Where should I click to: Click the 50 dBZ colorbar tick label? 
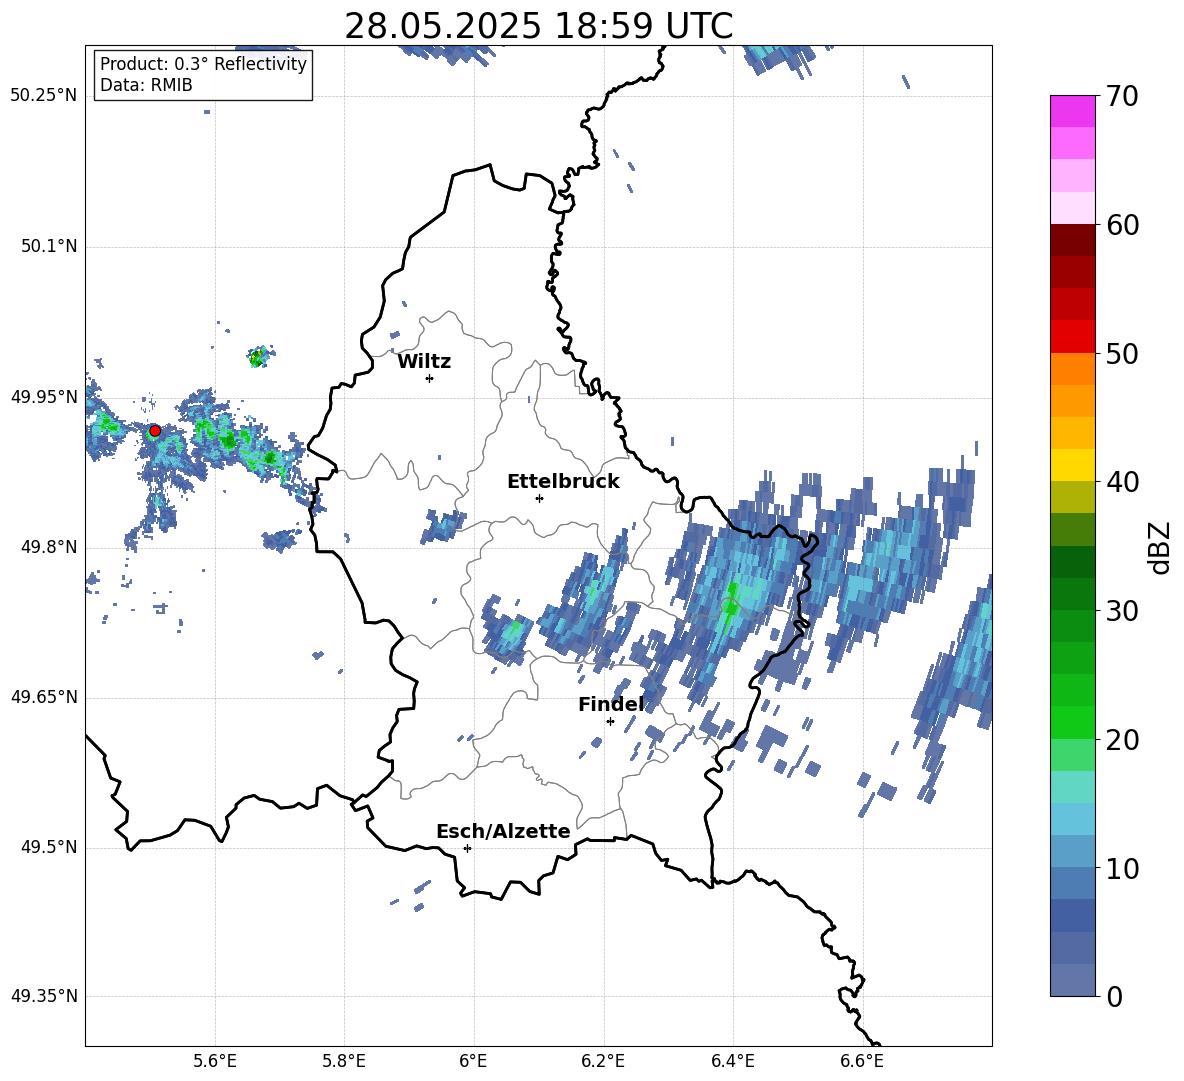tap(1123, 353)
